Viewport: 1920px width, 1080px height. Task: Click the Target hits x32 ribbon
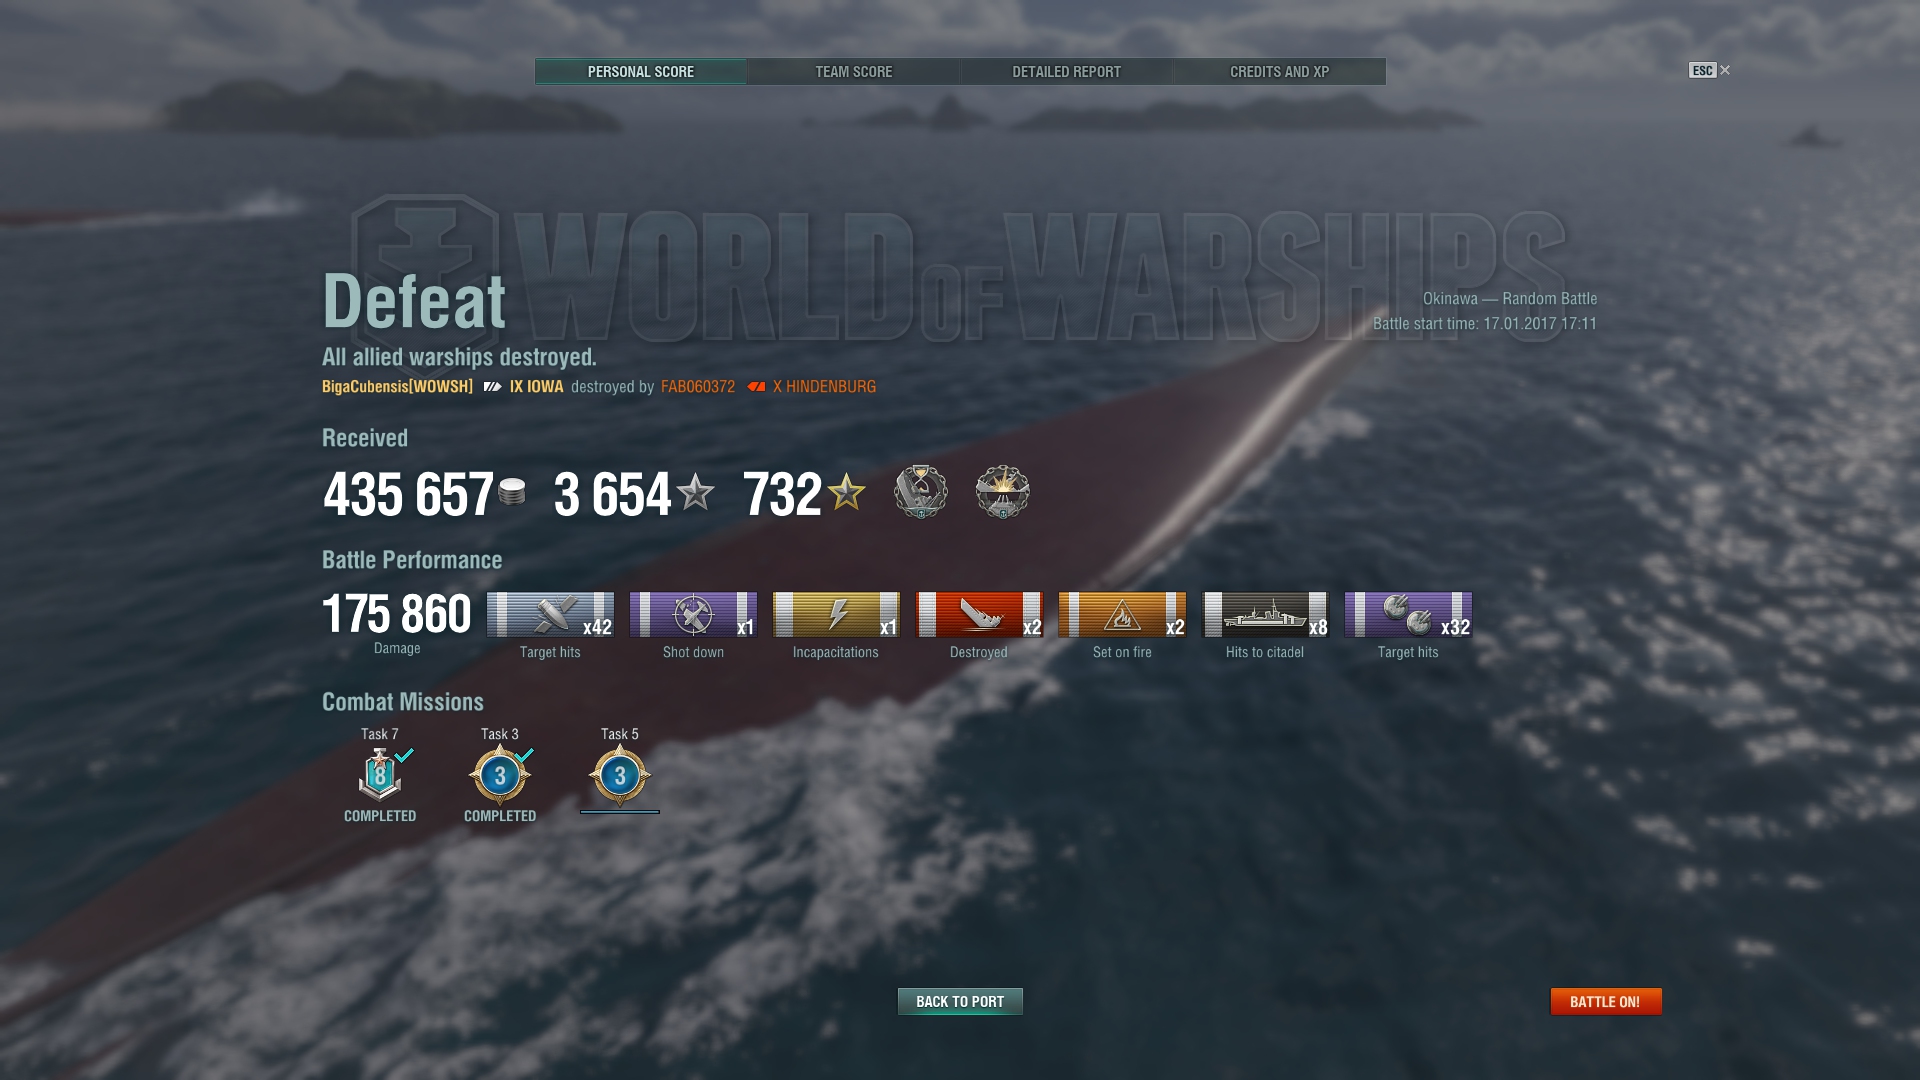pyautogui.click(x=1408, y=614)
